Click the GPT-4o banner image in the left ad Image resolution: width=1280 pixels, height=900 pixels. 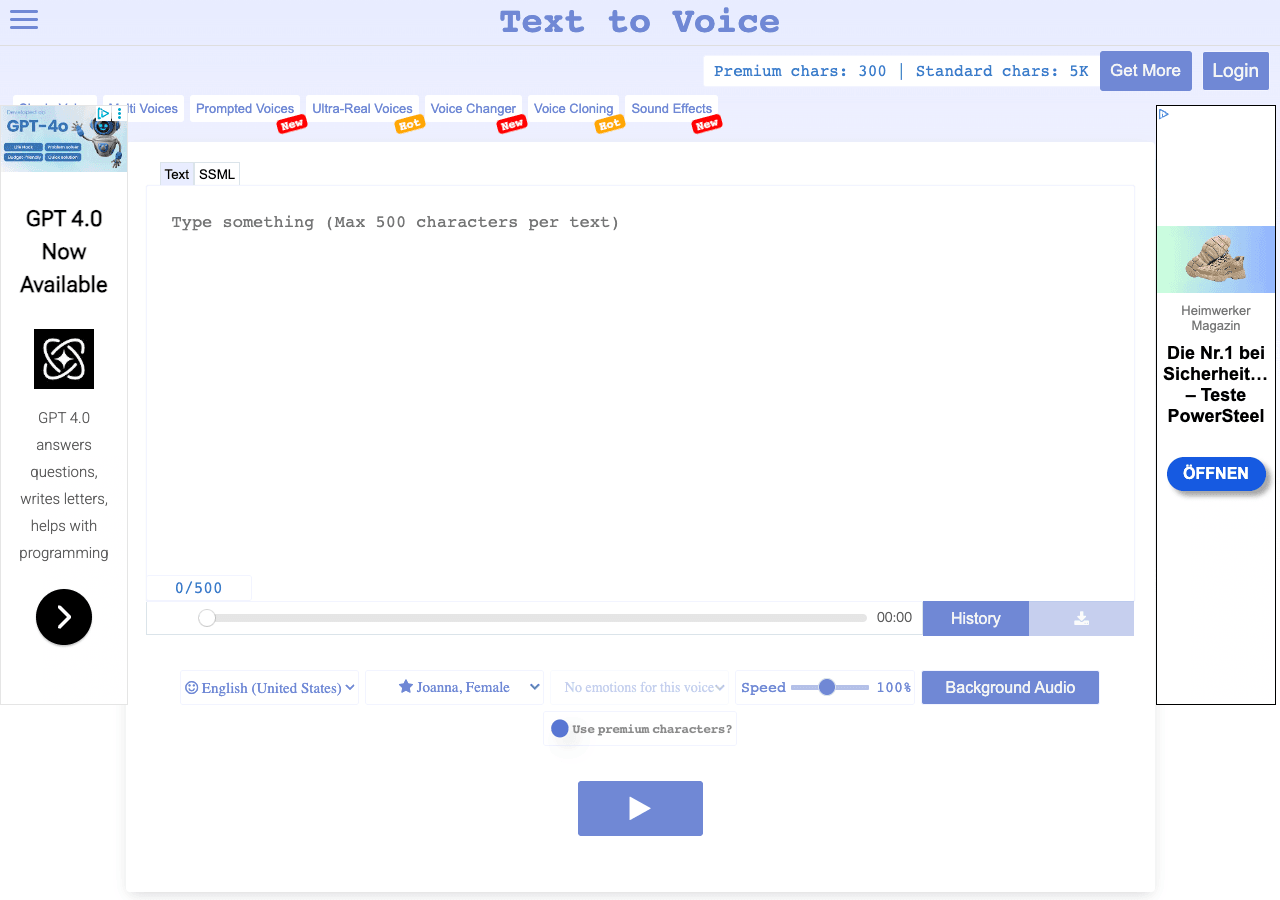click(64, 139)
